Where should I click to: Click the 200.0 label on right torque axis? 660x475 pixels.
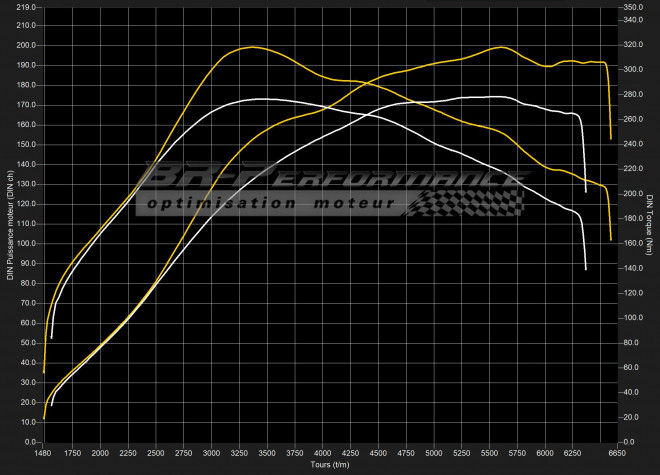632,193
